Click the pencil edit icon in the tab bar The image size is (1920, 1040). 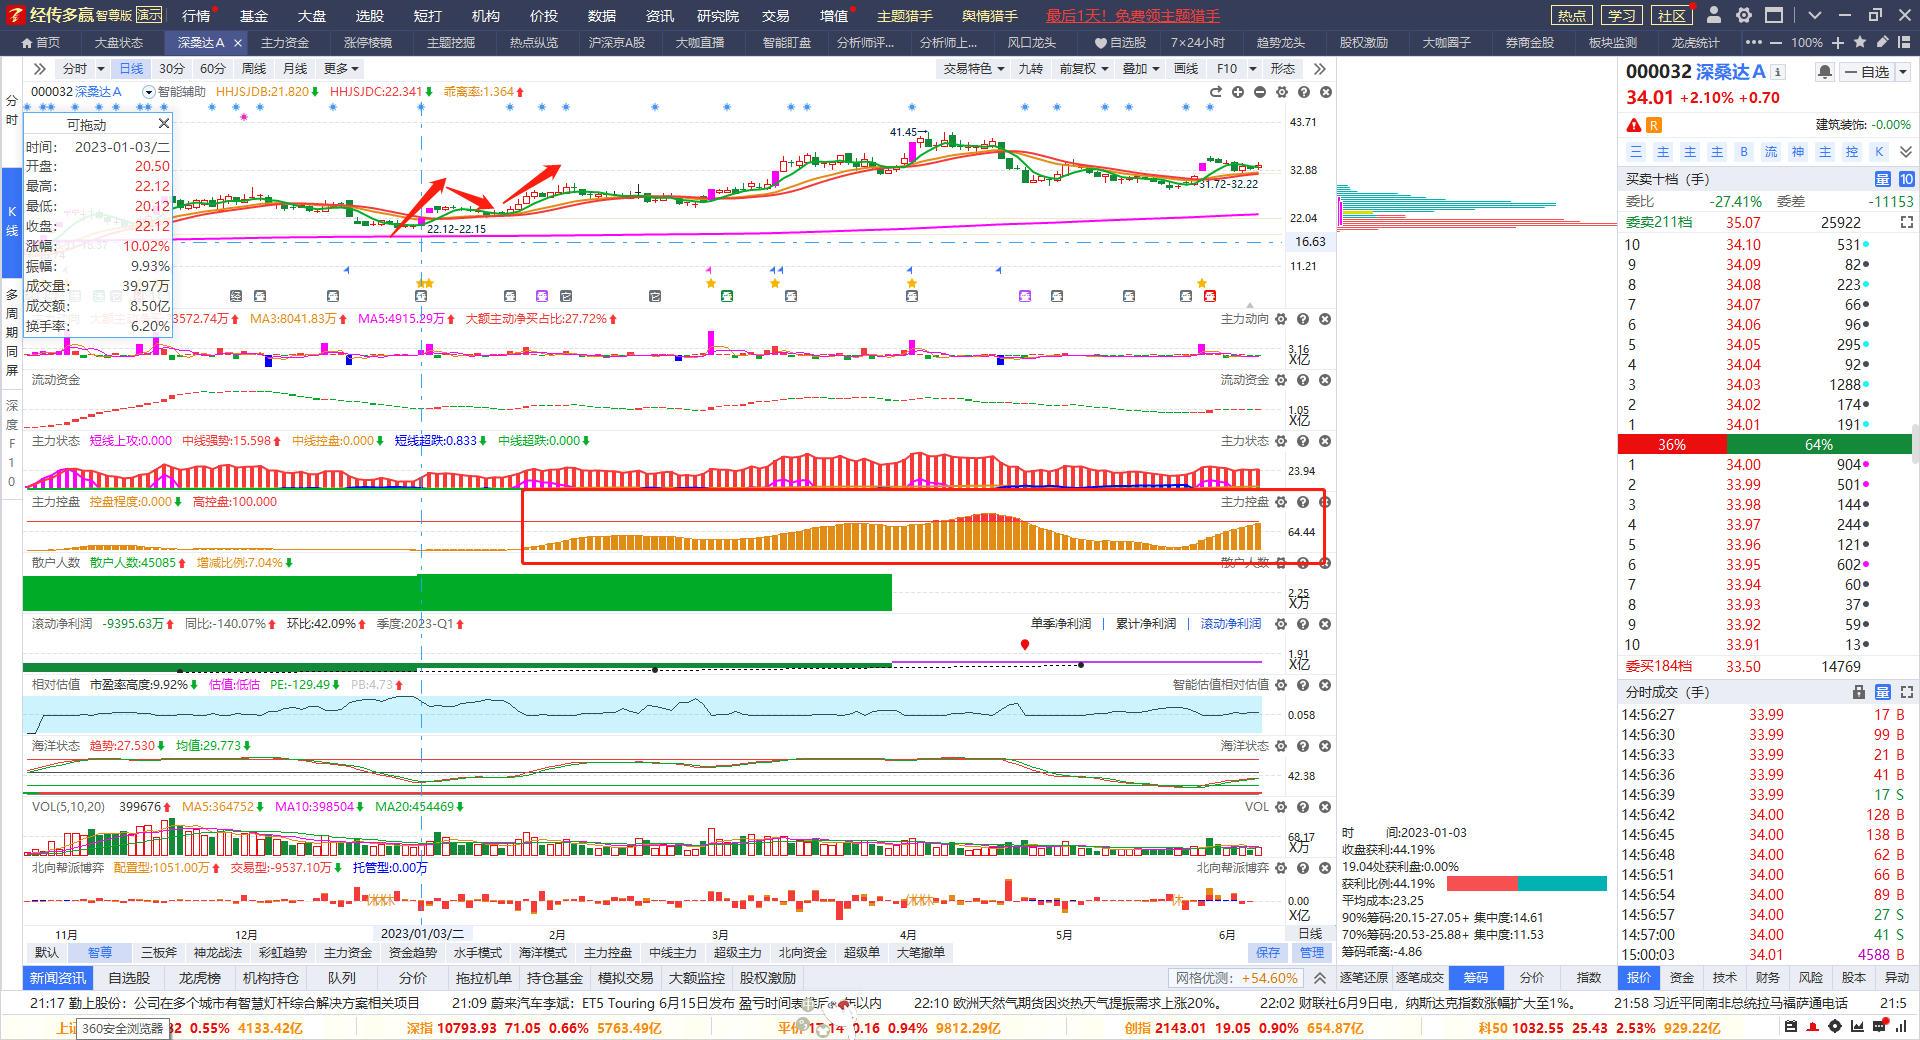(1882, 43)
